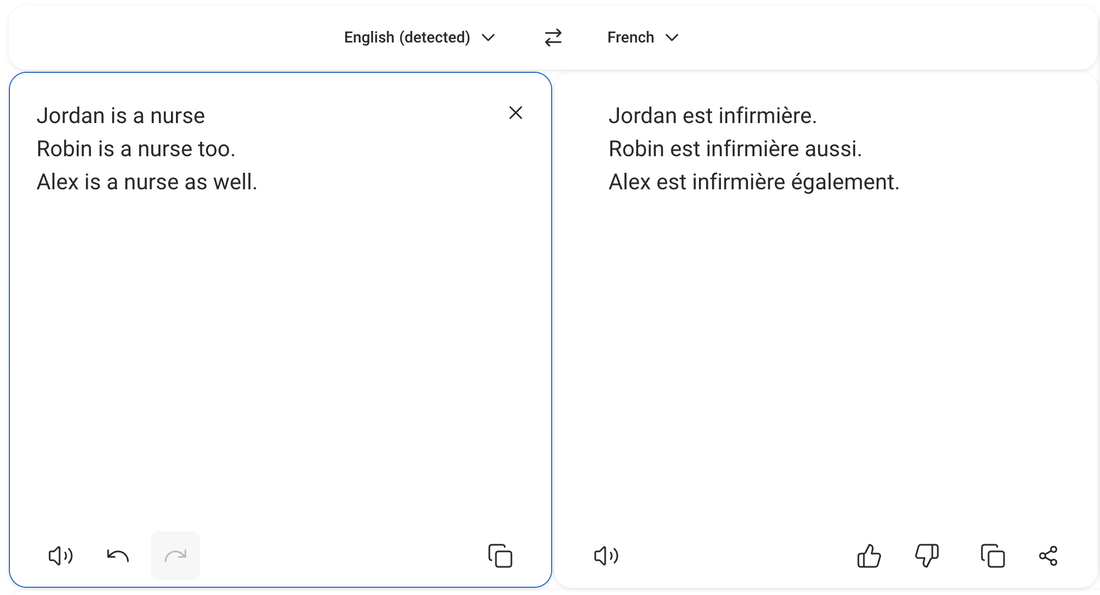
Task: Click the text 'Robin is a nurse too.'
Action: (136, 149)
